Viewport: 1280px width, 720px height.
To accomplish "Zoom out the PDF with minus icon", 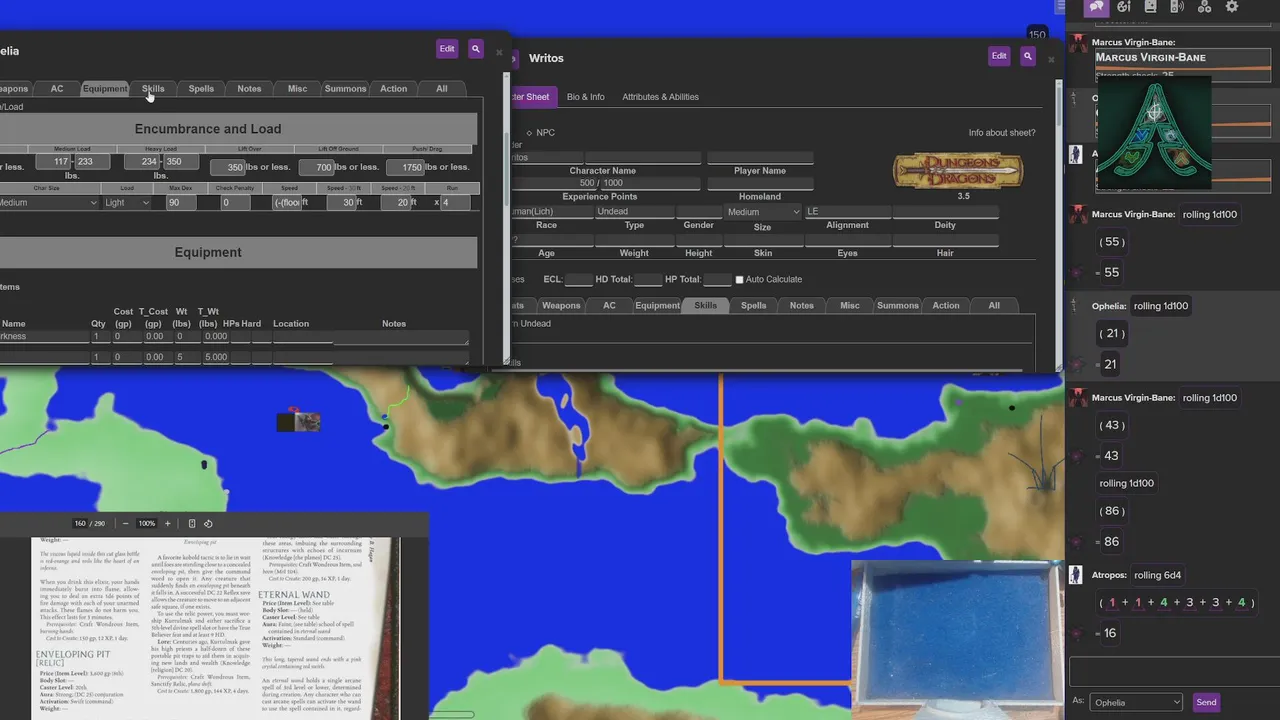I will [x=125, y=523].
